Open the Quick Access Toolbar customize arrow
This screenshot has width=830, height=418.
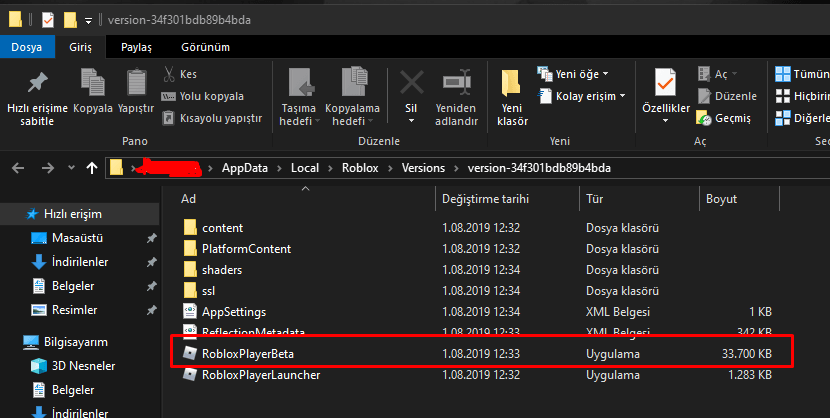[88, 21]
